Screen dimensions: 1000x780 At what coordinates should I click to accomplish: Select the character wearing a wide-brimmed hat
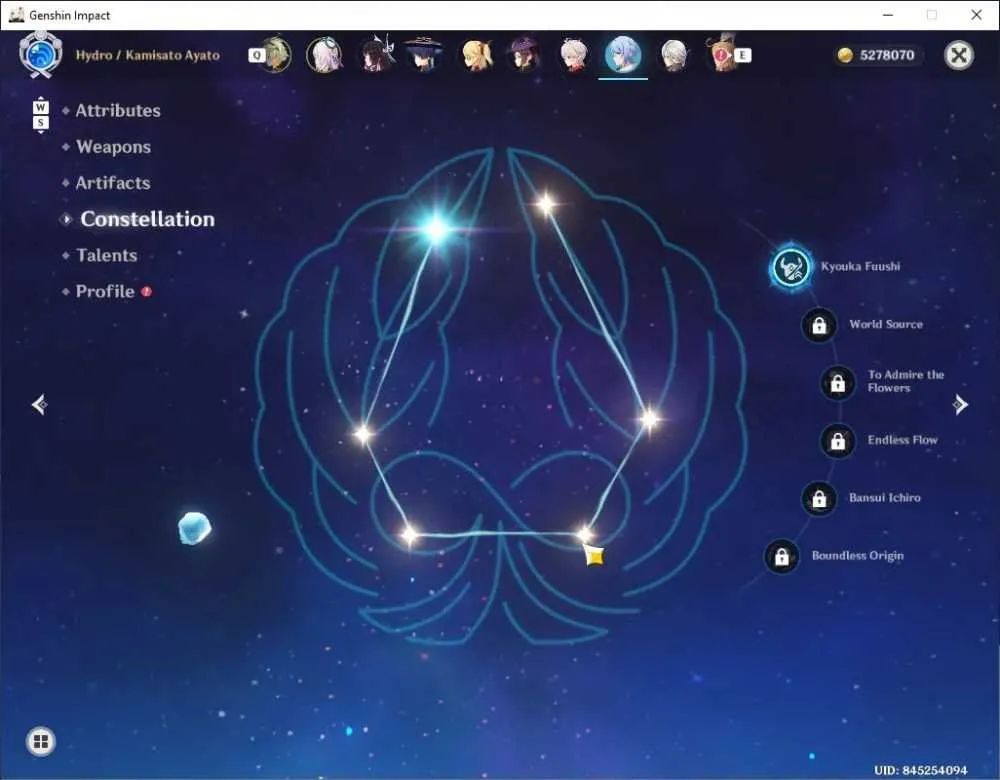coord(423,55)
